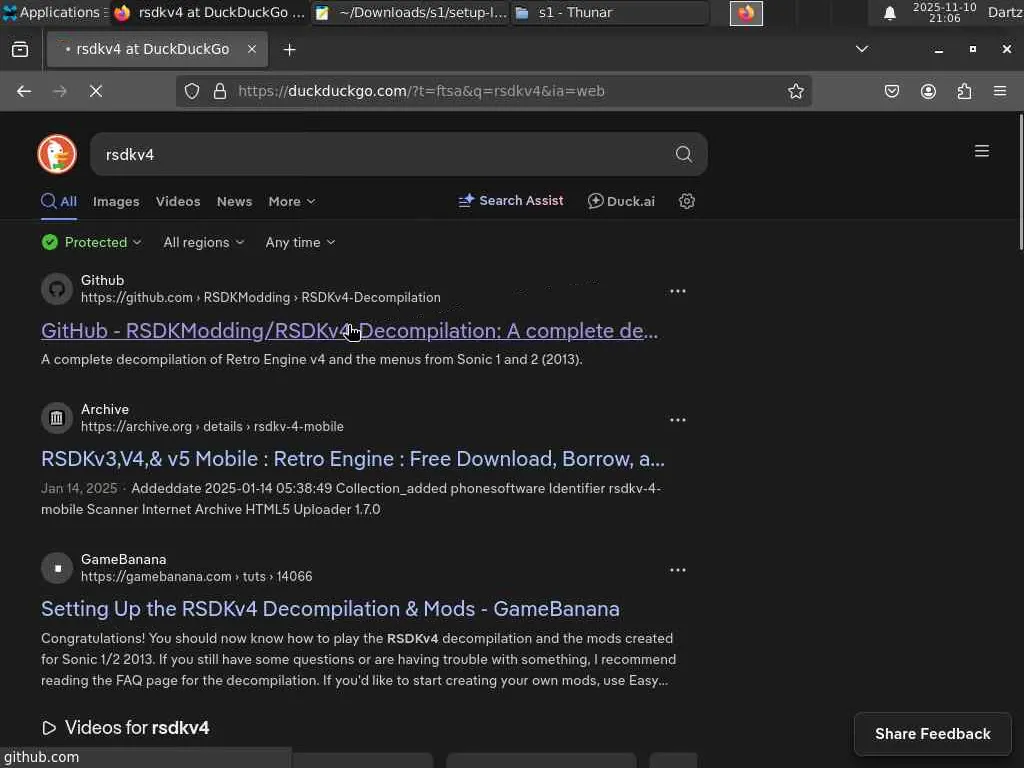Open Duck.ai chat
Screen dimensions: 1024x768
(x=621, y=201)
